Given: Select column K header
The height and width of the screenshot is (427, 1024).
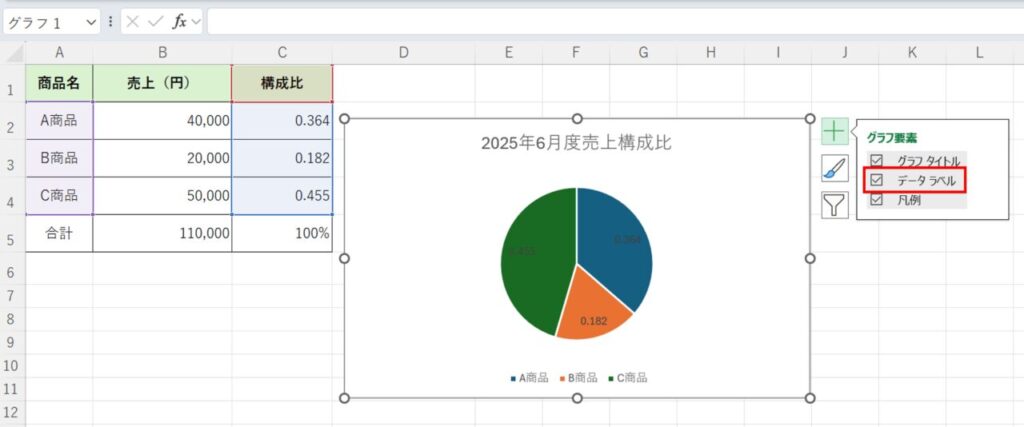Looking at the screenshot, I should click(912, 53).
